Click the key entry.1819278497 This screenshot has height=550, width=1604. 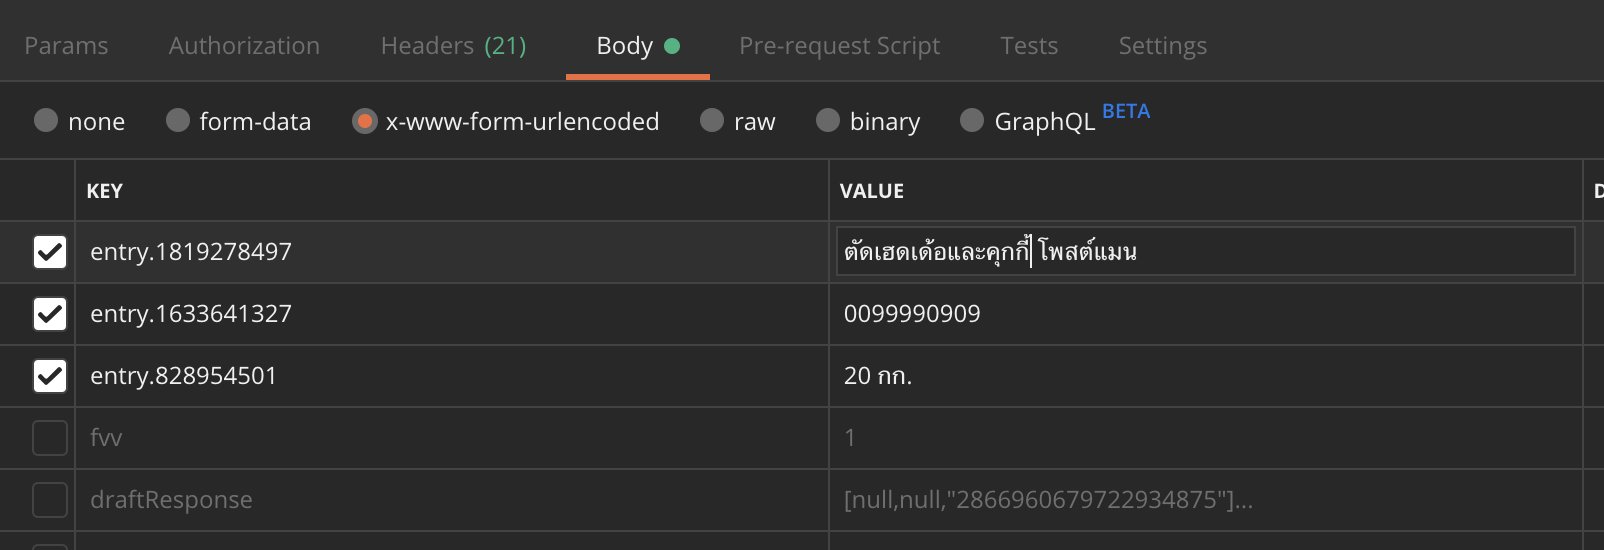pyautogui.click(x=191, y=252)
